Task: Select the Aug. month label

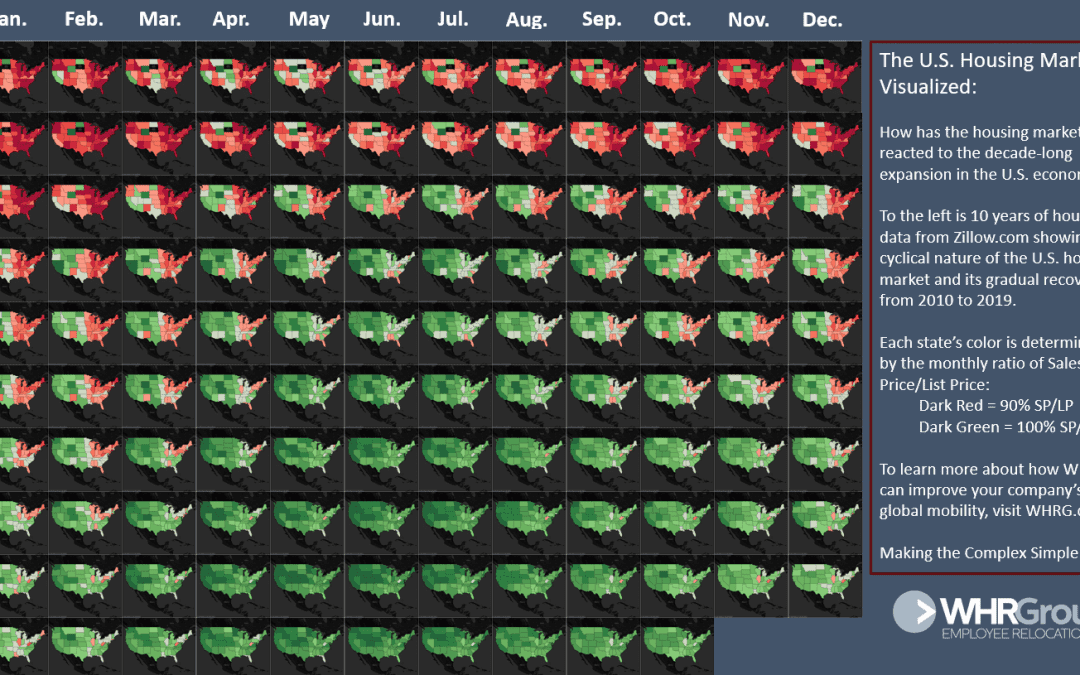Action: [x=526, y=20]
